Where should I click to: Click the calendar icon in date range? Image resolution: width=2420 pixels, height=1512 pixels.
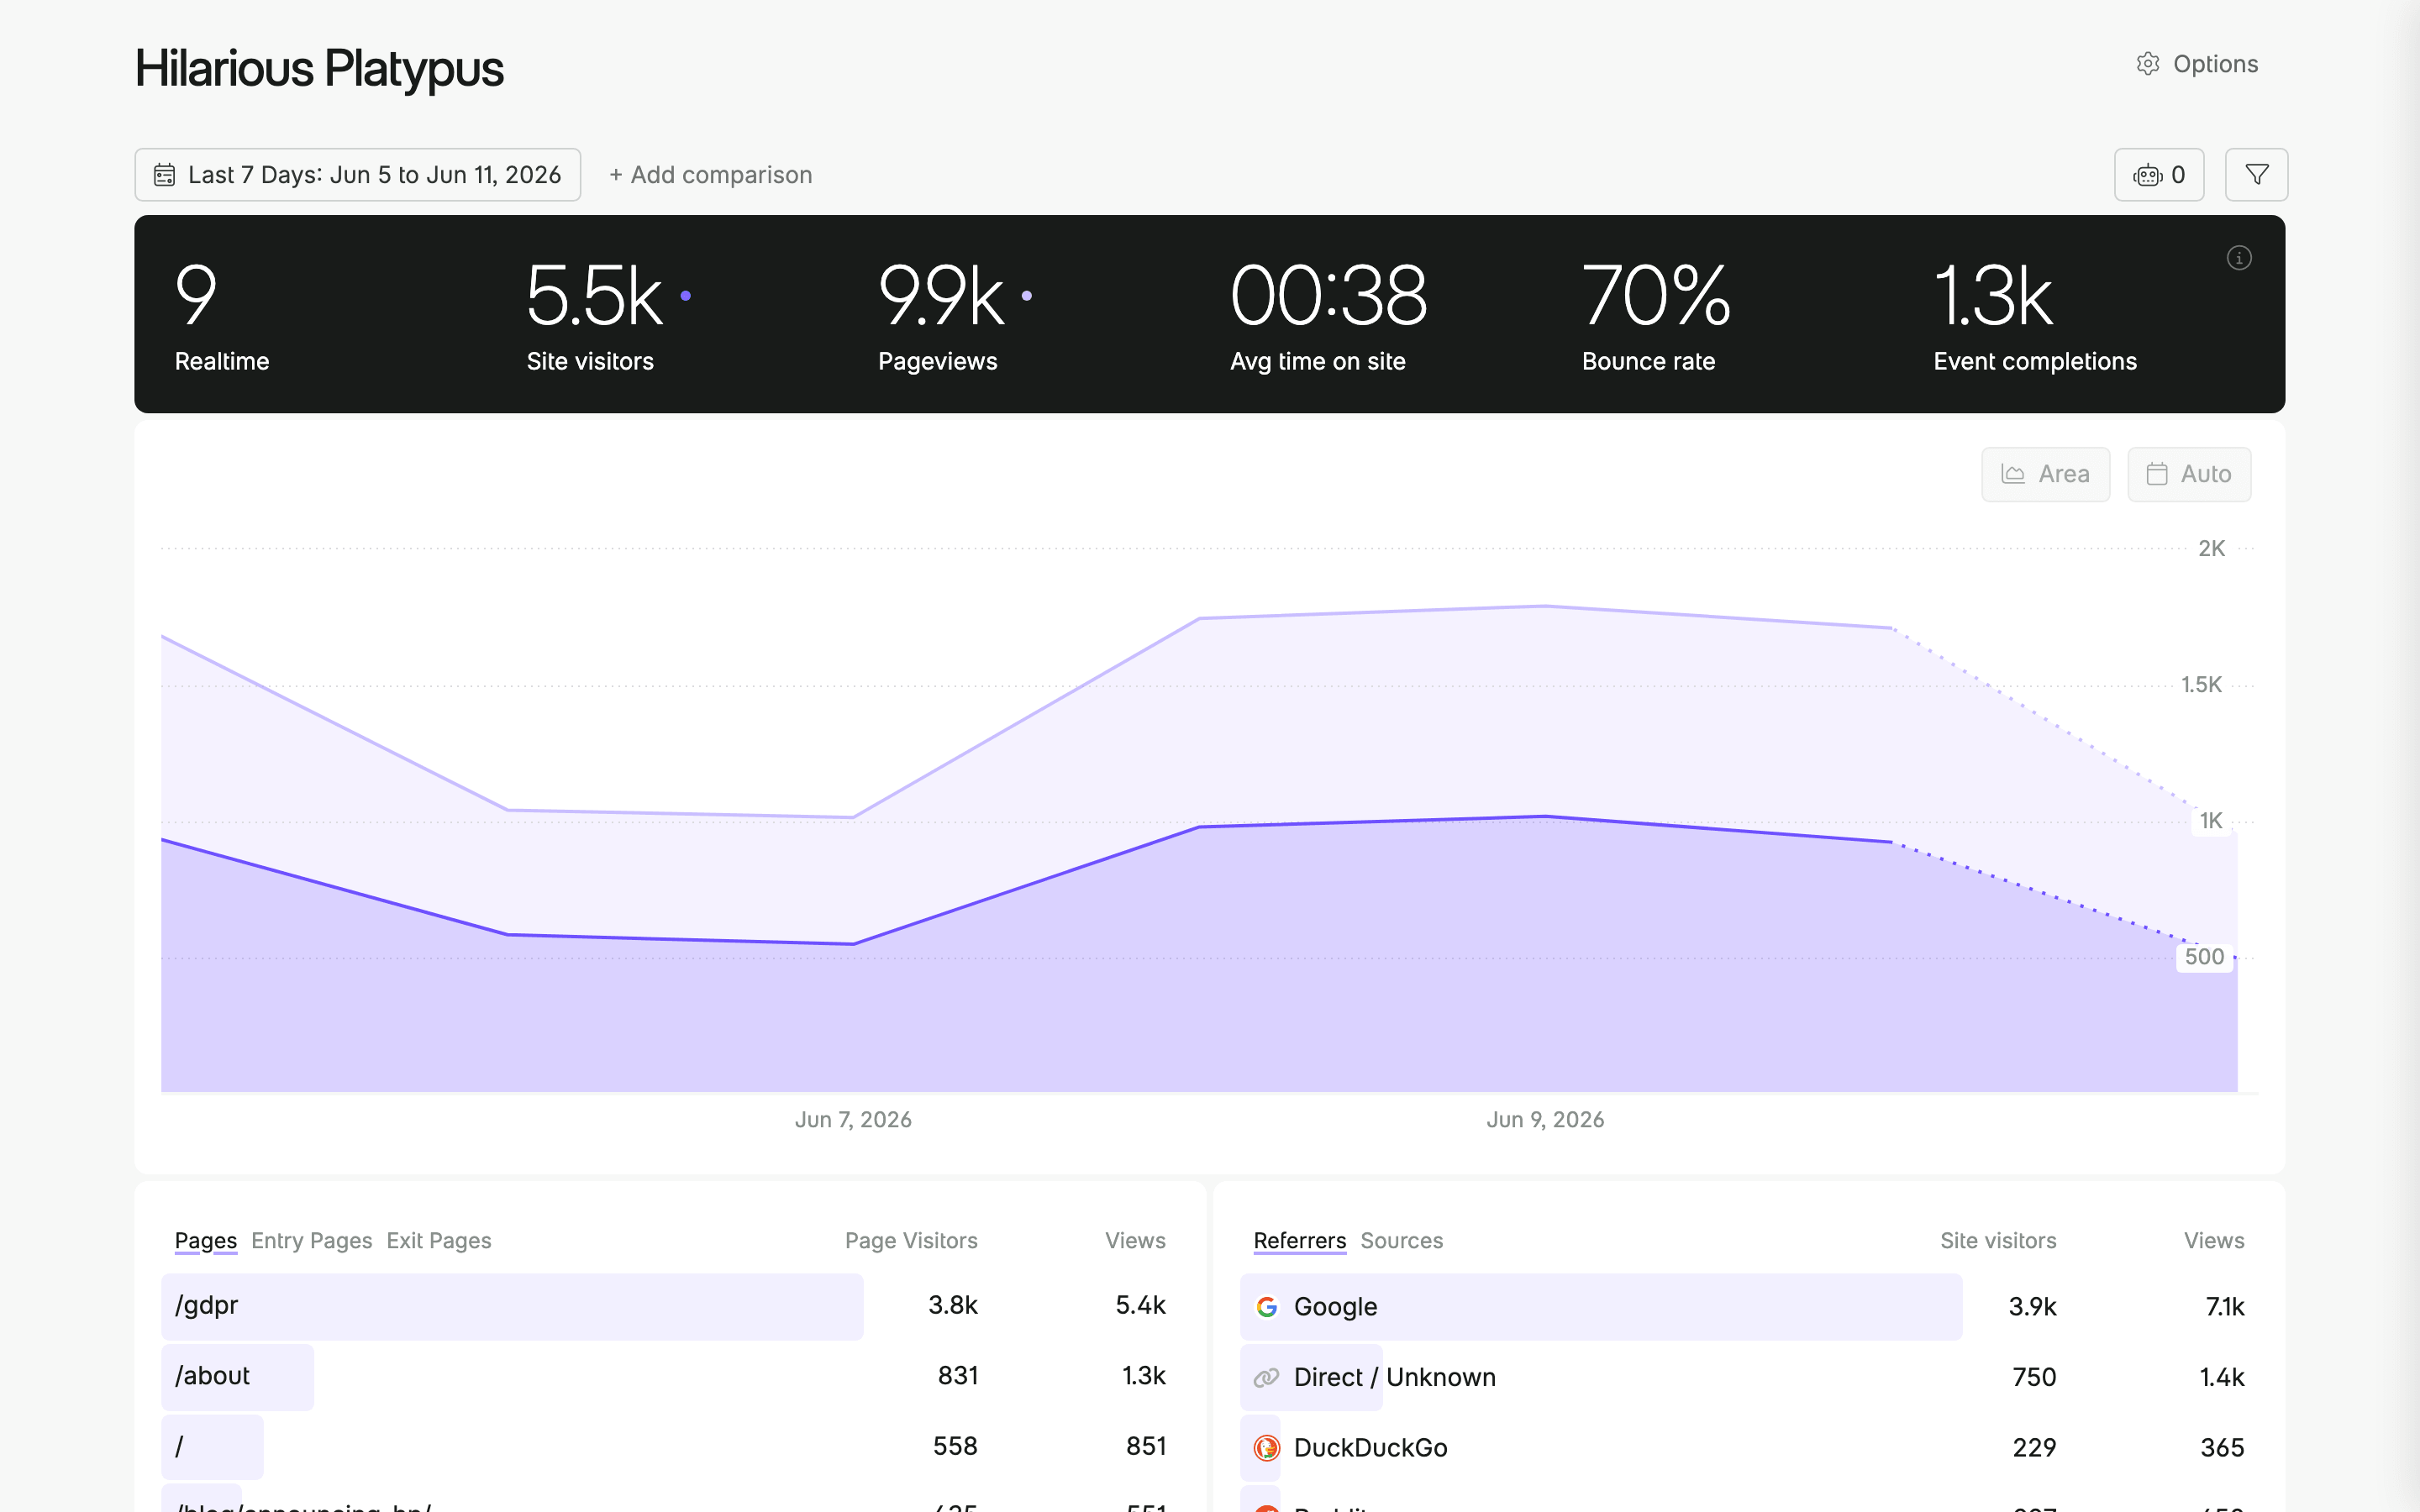(164, 175)
